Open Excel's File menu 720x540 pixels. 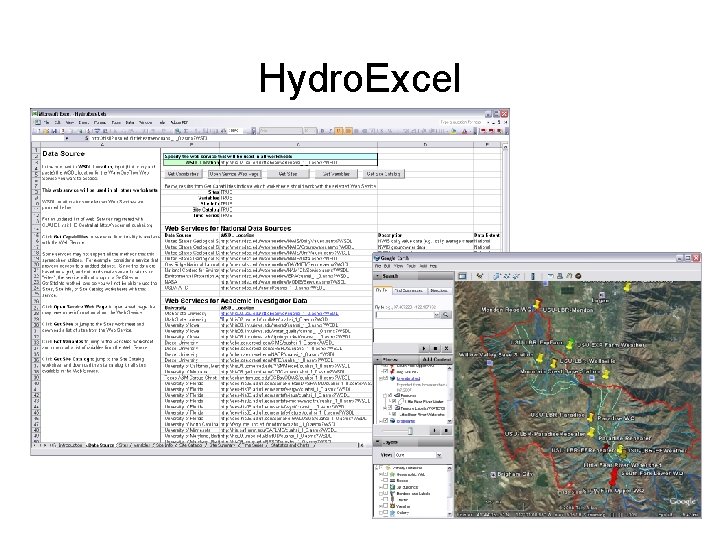click(46, 123)
